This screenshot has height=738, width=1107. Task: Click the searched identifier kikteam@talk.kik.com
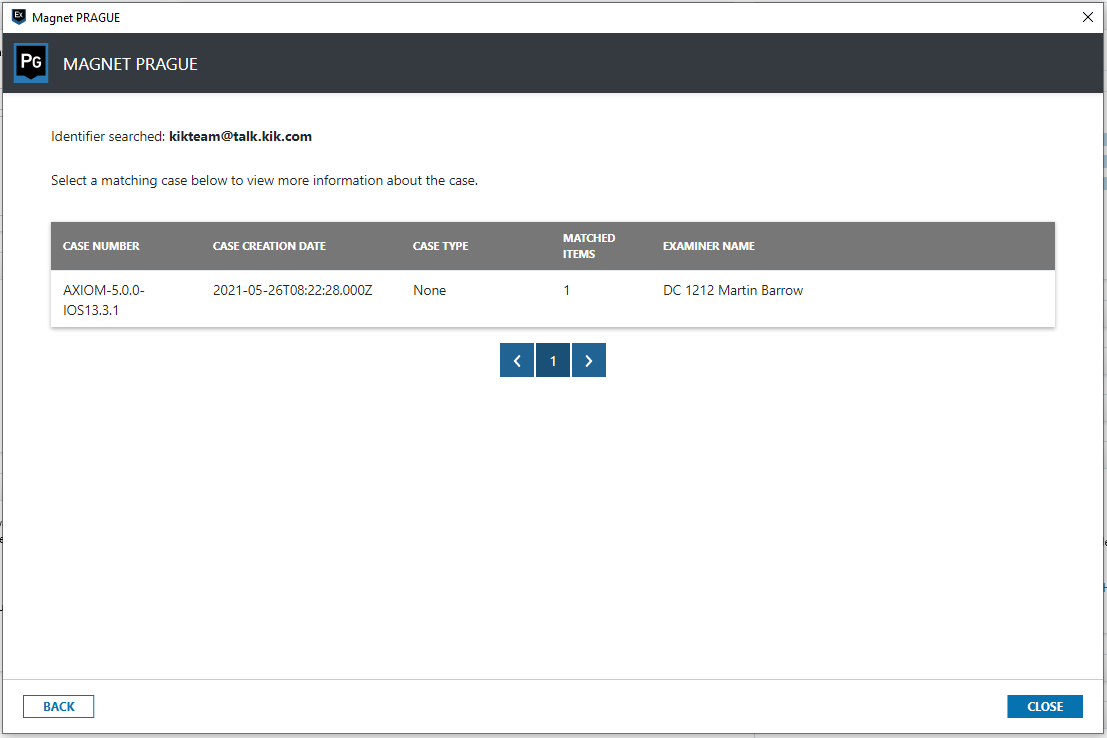pos(240,137)
